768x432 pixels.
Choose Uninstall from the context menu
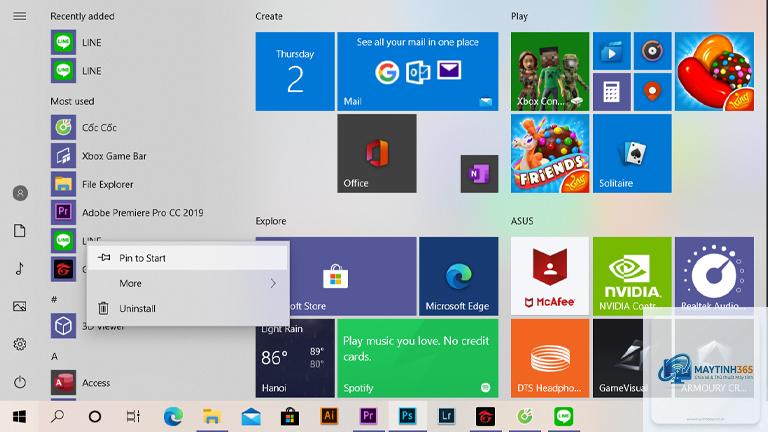click(x=188, y=309)
